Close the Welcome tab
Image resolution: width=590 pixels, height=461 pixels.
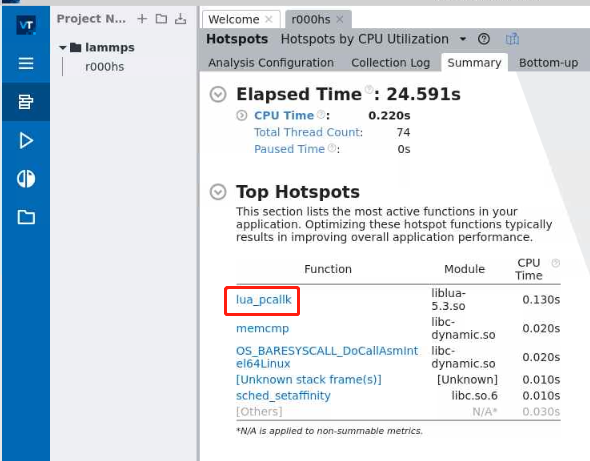click(x=269, y=19)
